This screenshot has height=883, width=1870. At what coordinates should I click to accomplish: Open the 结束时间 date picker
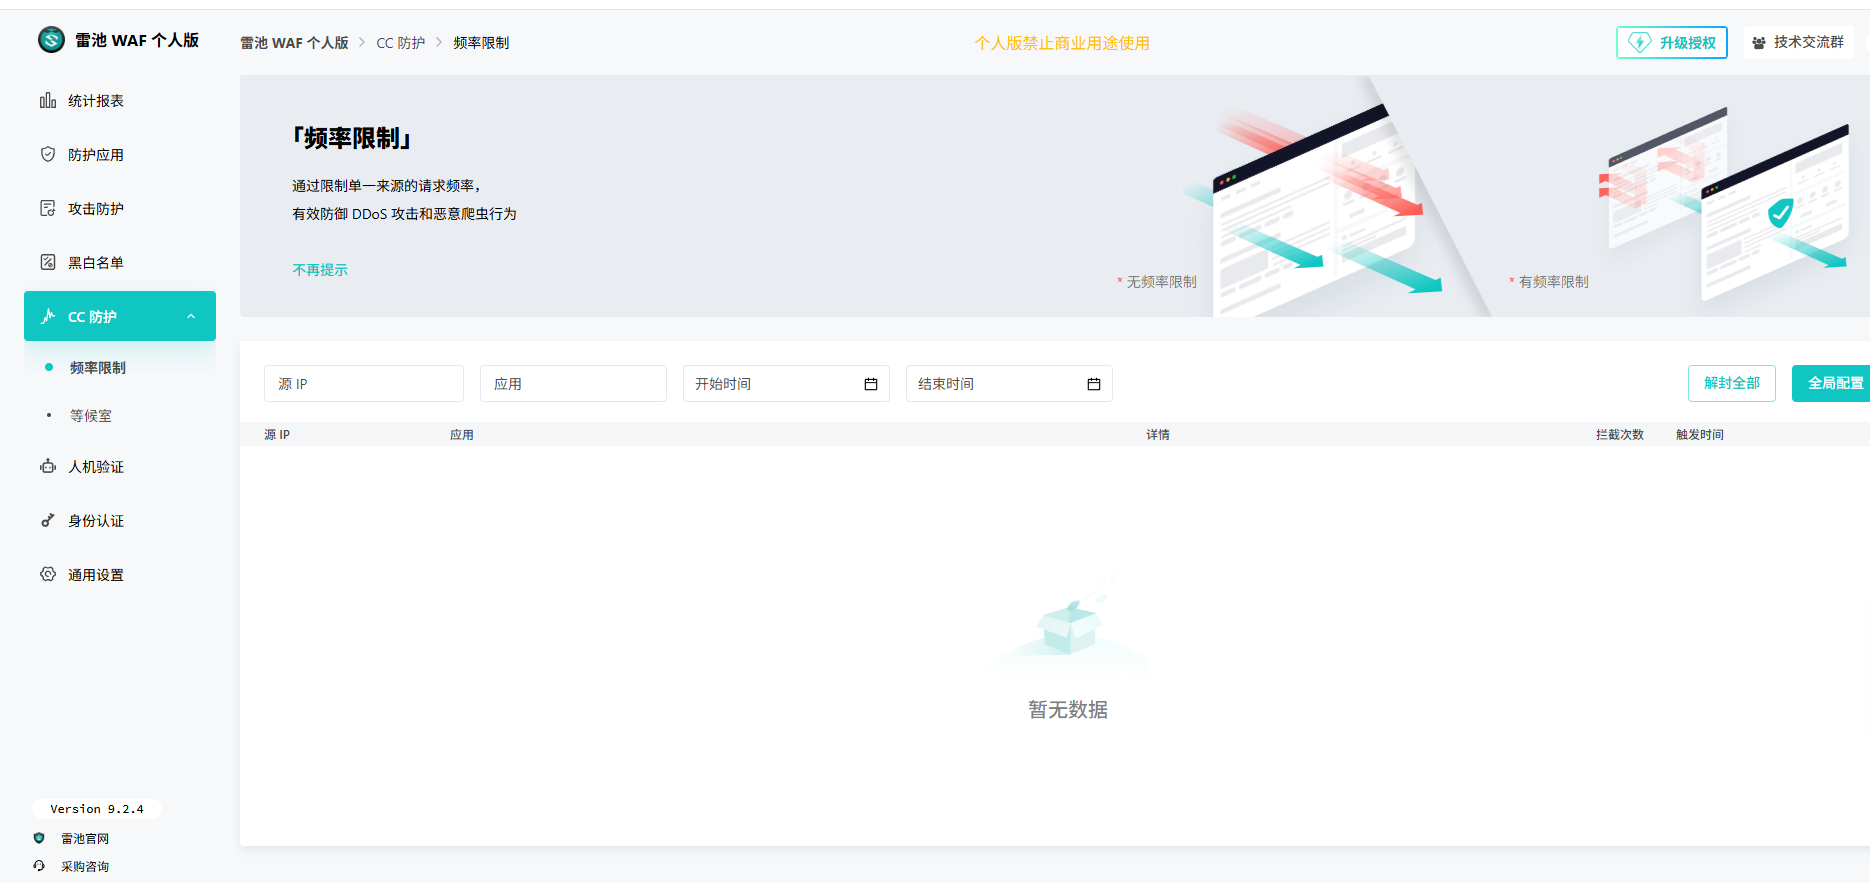pyautogui.click(x=1009, y=384)
